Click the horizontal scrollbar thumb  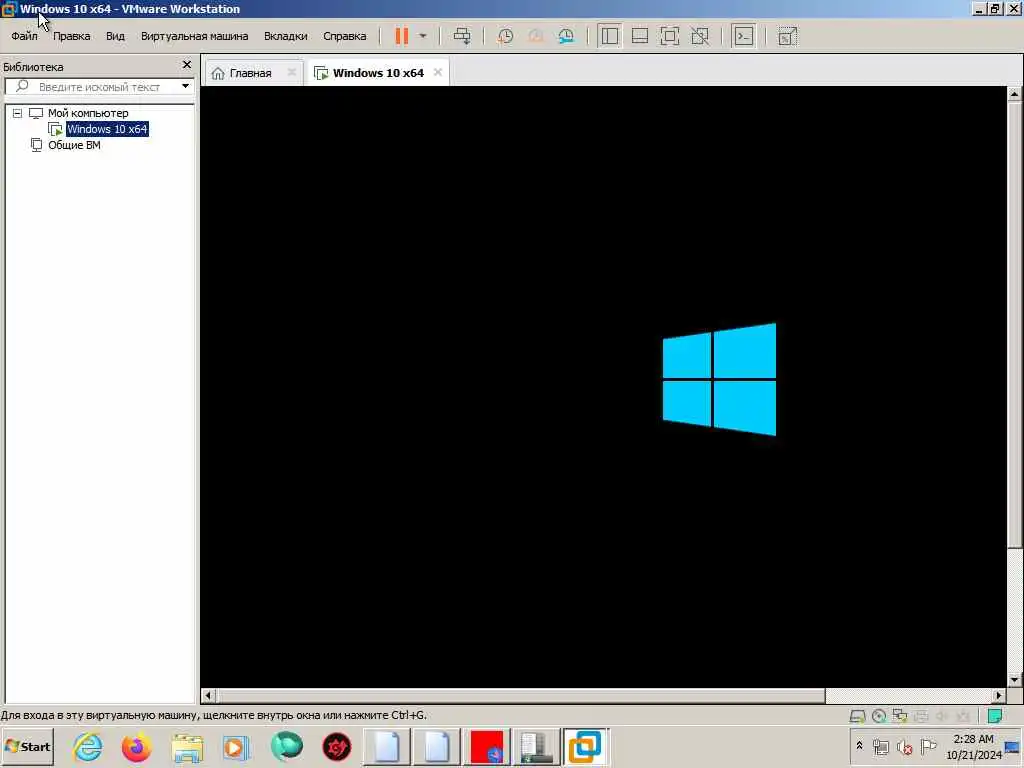[521, 696]
